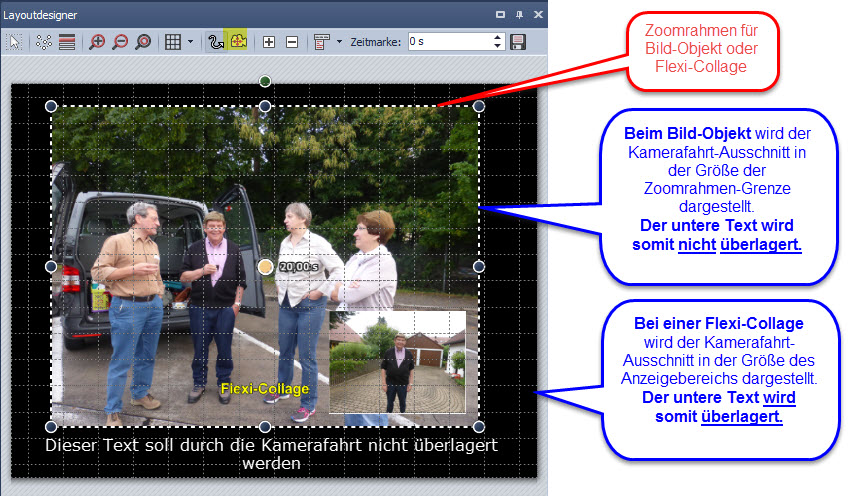Reset zoom with the third magnifier icon
The width and height of the screenshot is (863, 496).
(143, 42)
